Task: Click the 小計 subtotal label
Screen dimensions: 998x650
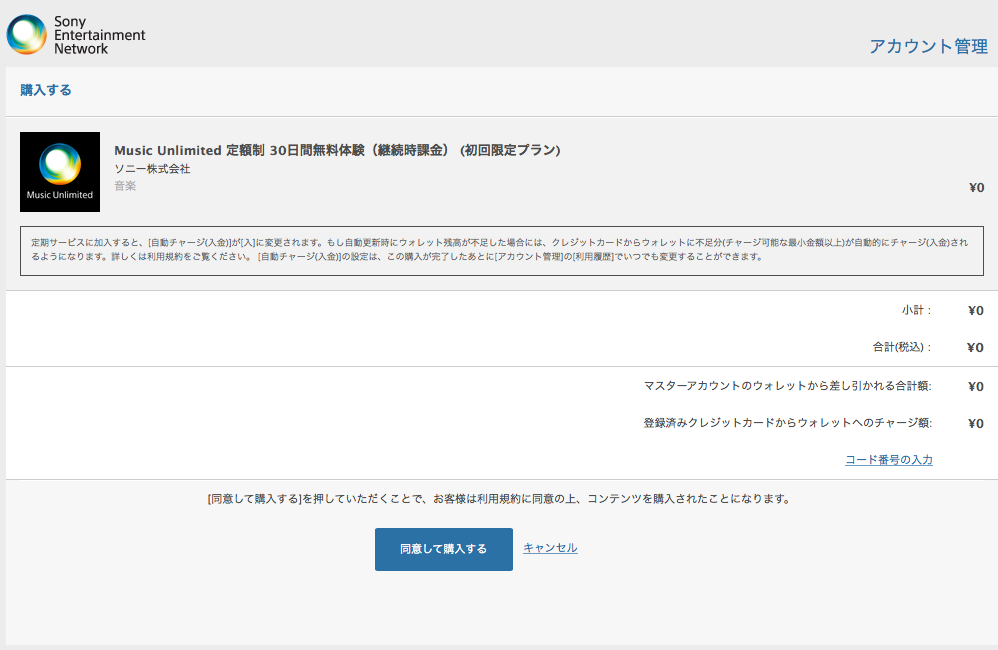Action: (x=917, y=310)
